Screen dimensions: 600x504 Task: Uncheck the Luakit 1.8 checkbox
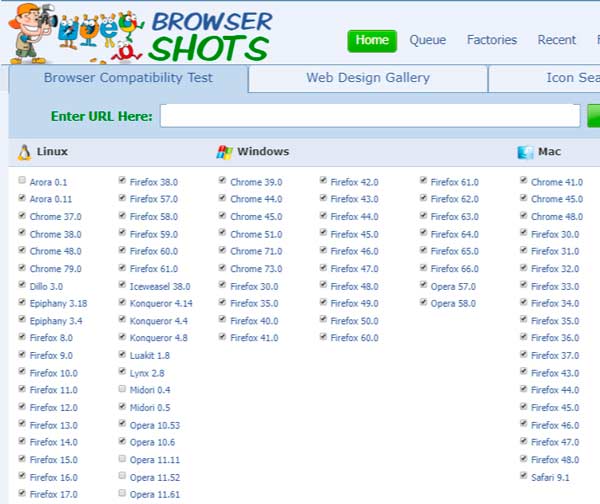click(122, 354)
